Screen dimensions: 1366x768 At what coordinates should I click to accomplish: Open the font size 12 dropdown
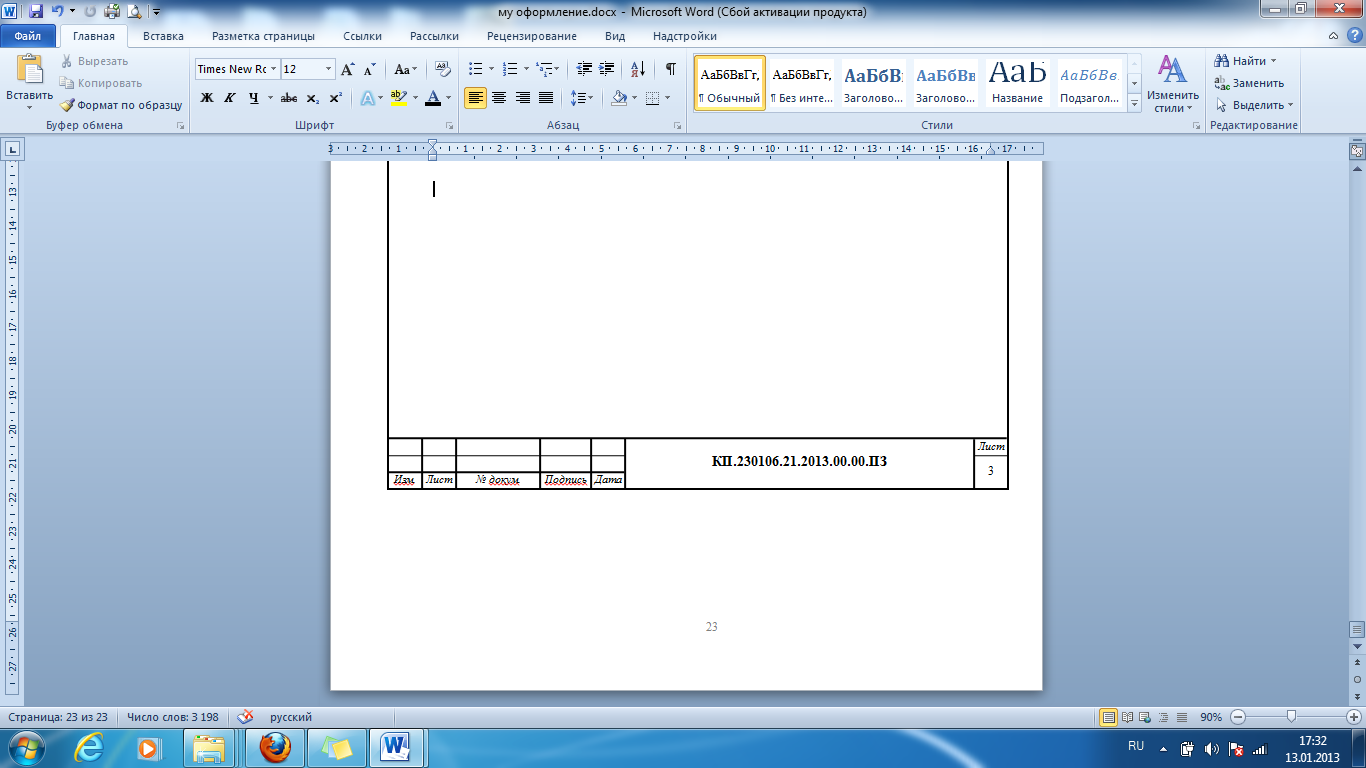coord(329,69)
